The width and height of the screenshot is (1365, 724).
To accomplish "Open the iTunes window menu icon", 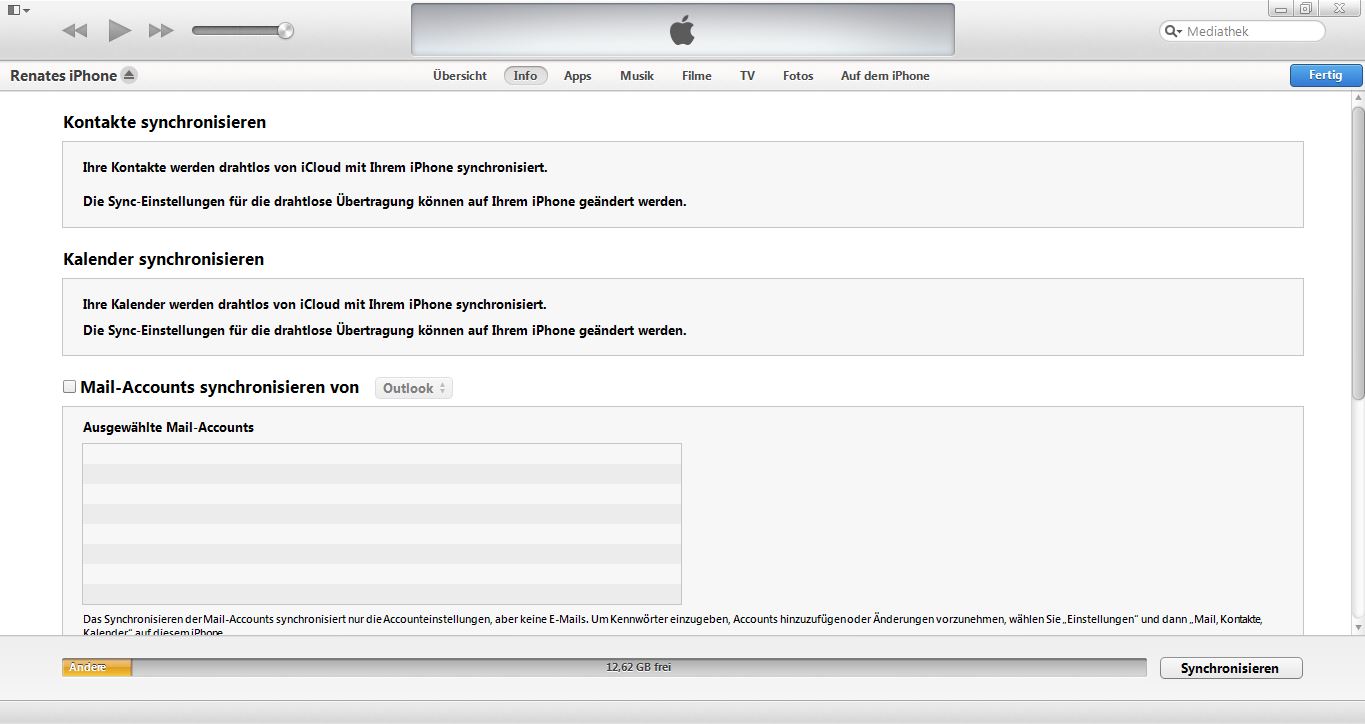I will click(18, 9).
